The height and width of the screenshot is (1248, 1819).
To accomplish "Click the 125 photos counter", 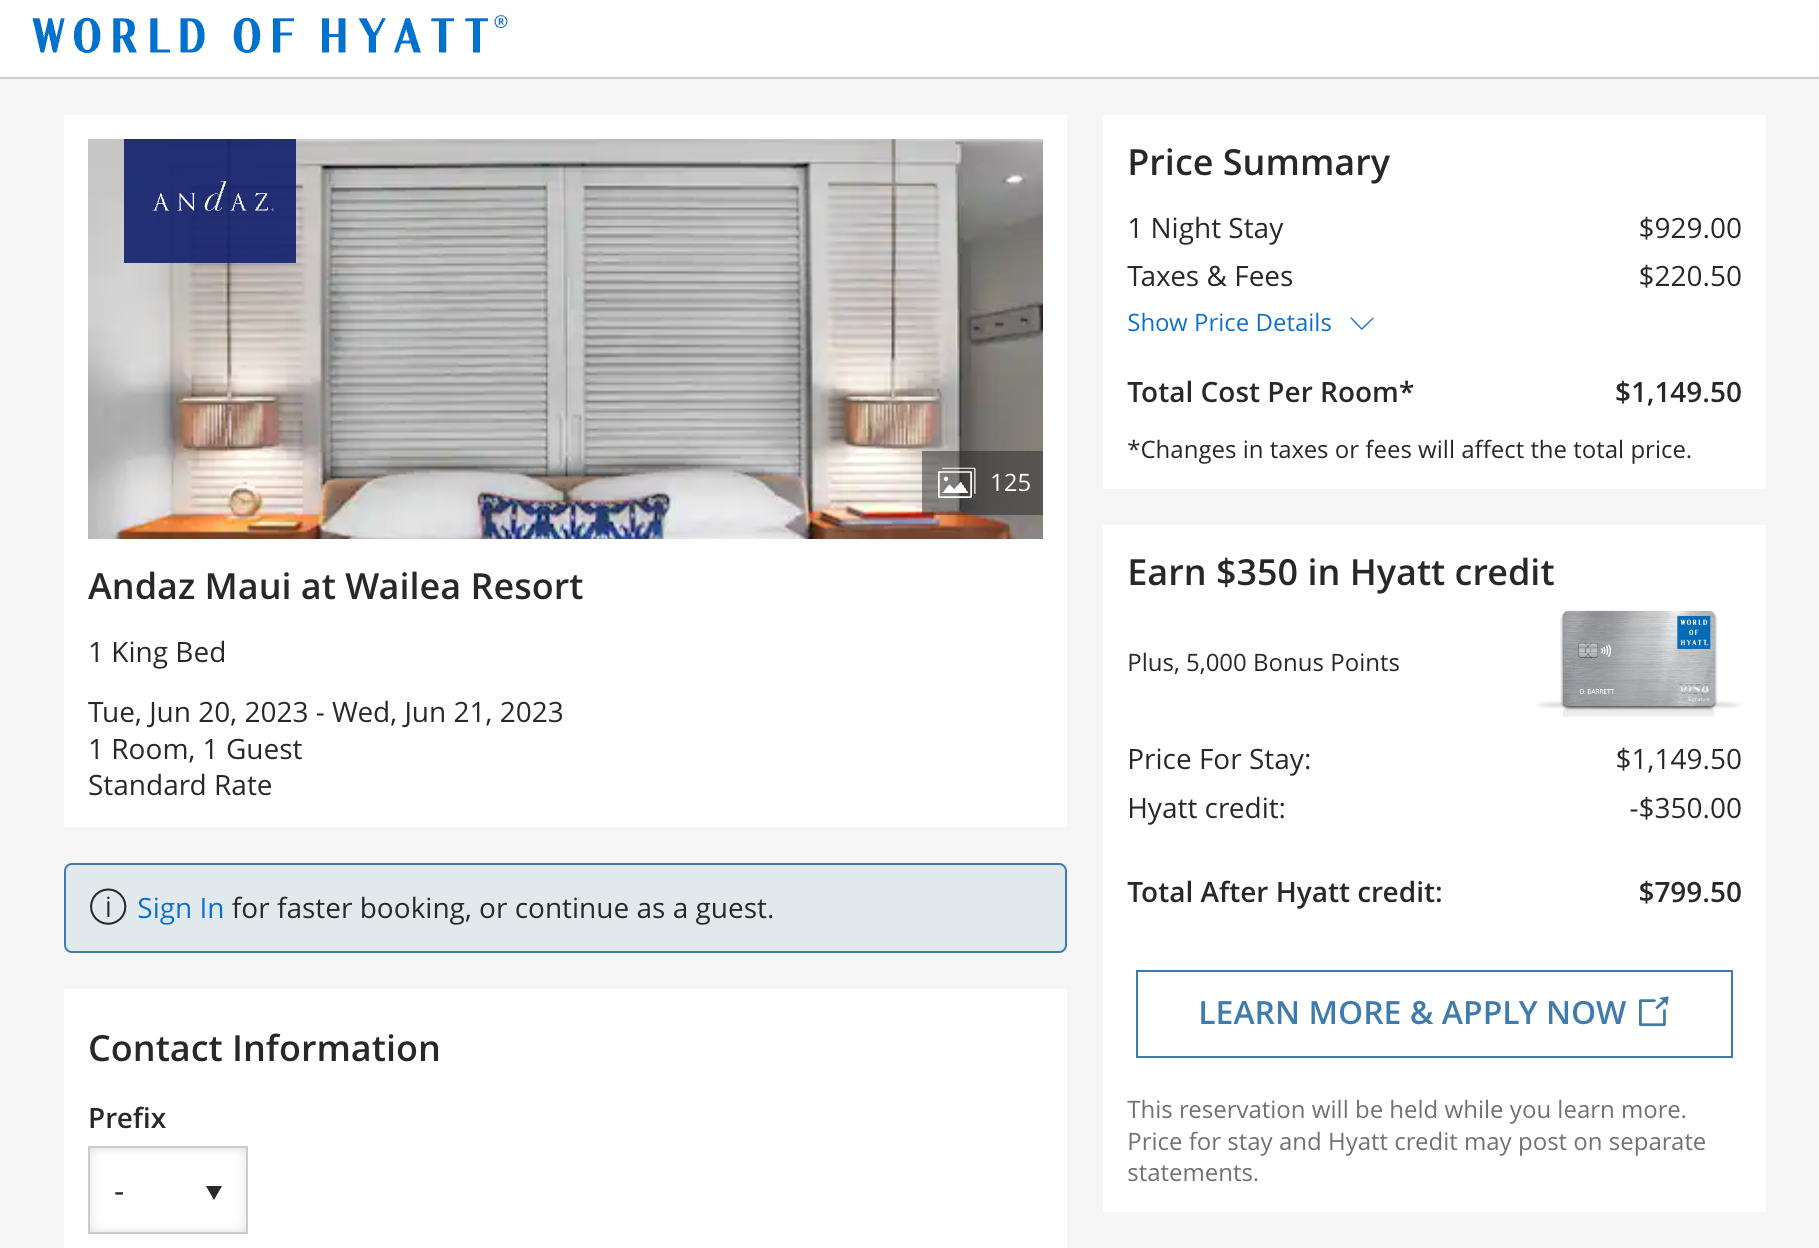I will click(1010, 483).
